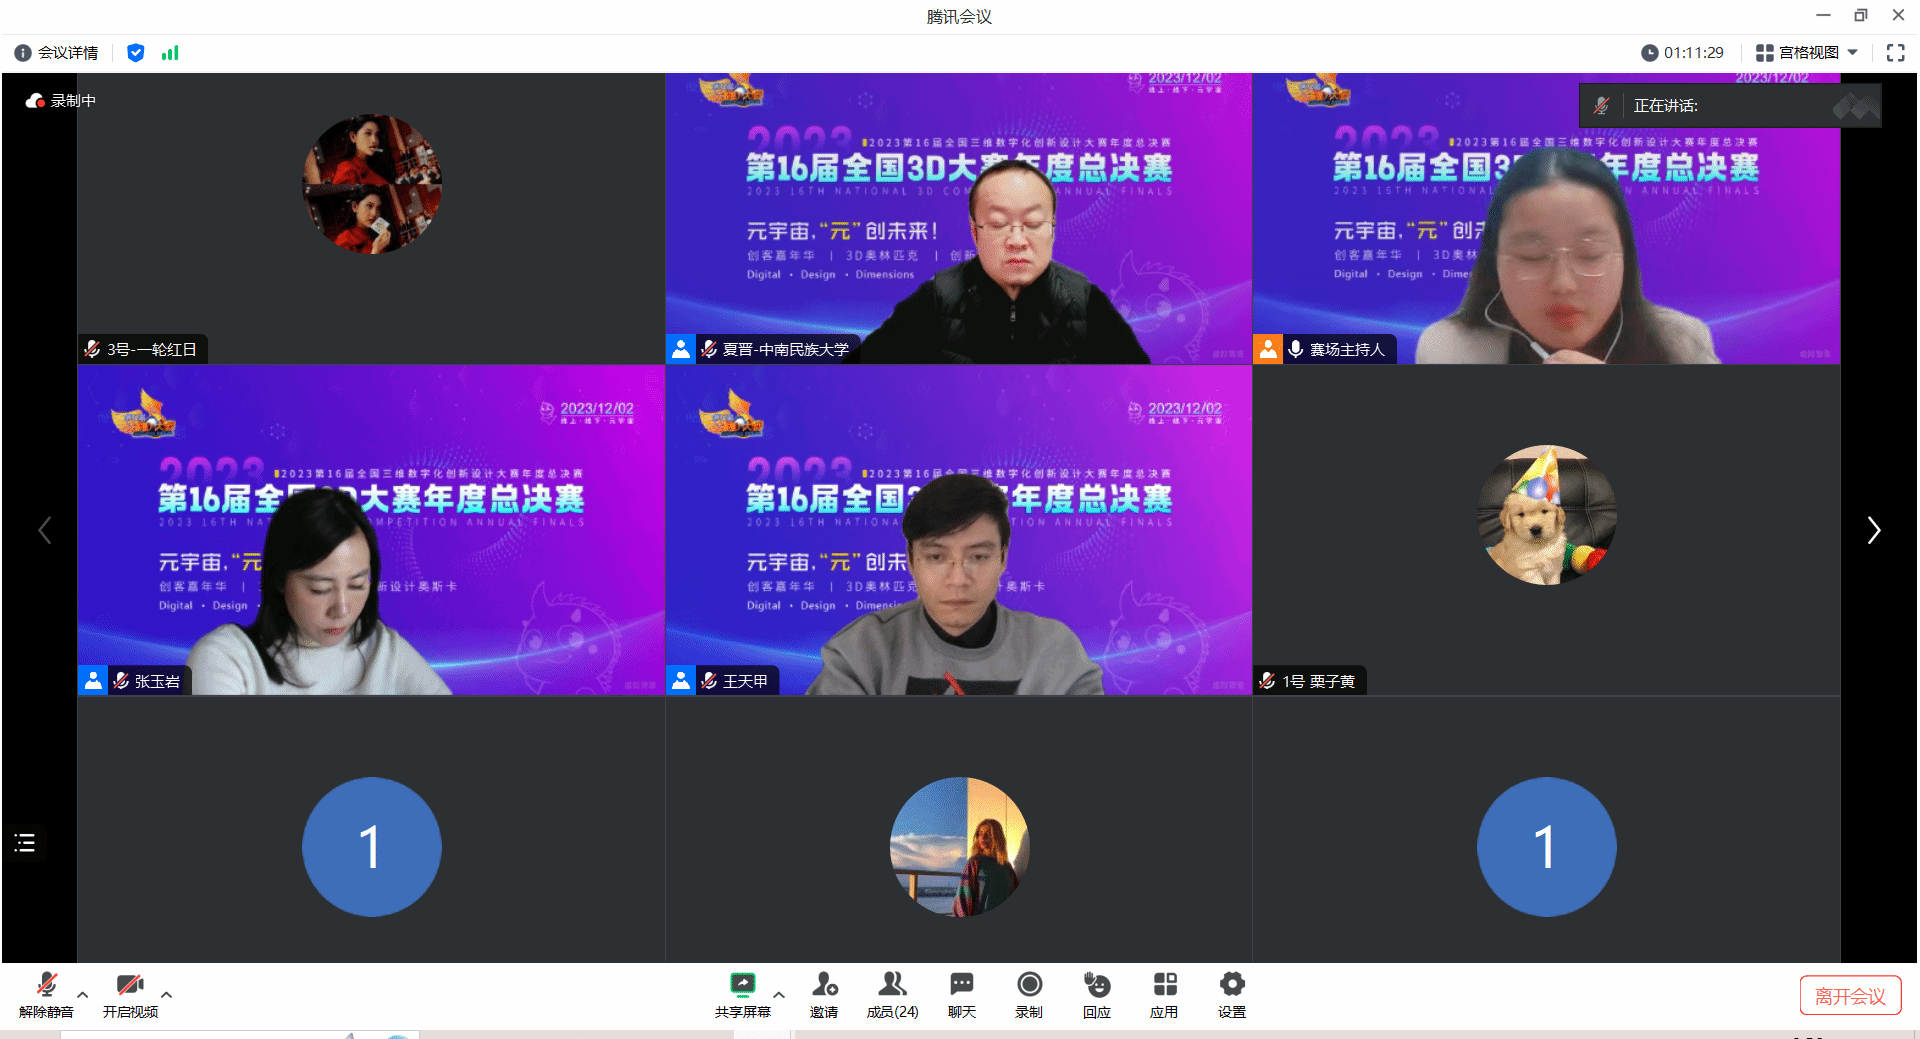Open the 宫格视图 layout dropdown

[x=1807, y=53]
